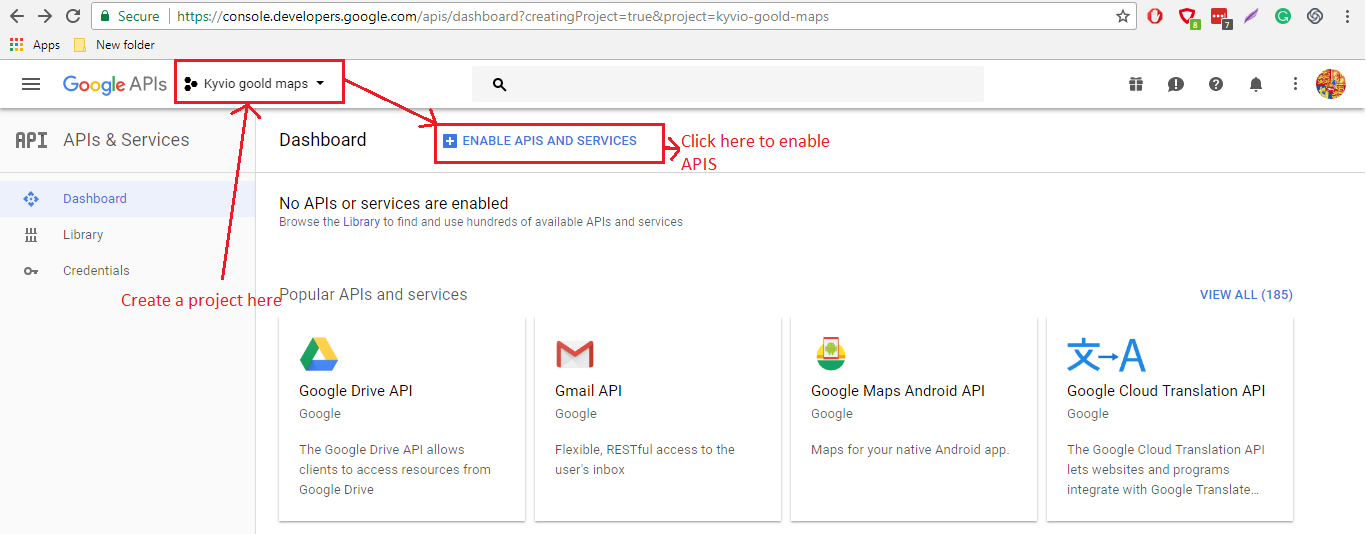This screenshot has height=534, width=1366.
Task: Select Library in the sidebar
Action: (x=128, y=235)
